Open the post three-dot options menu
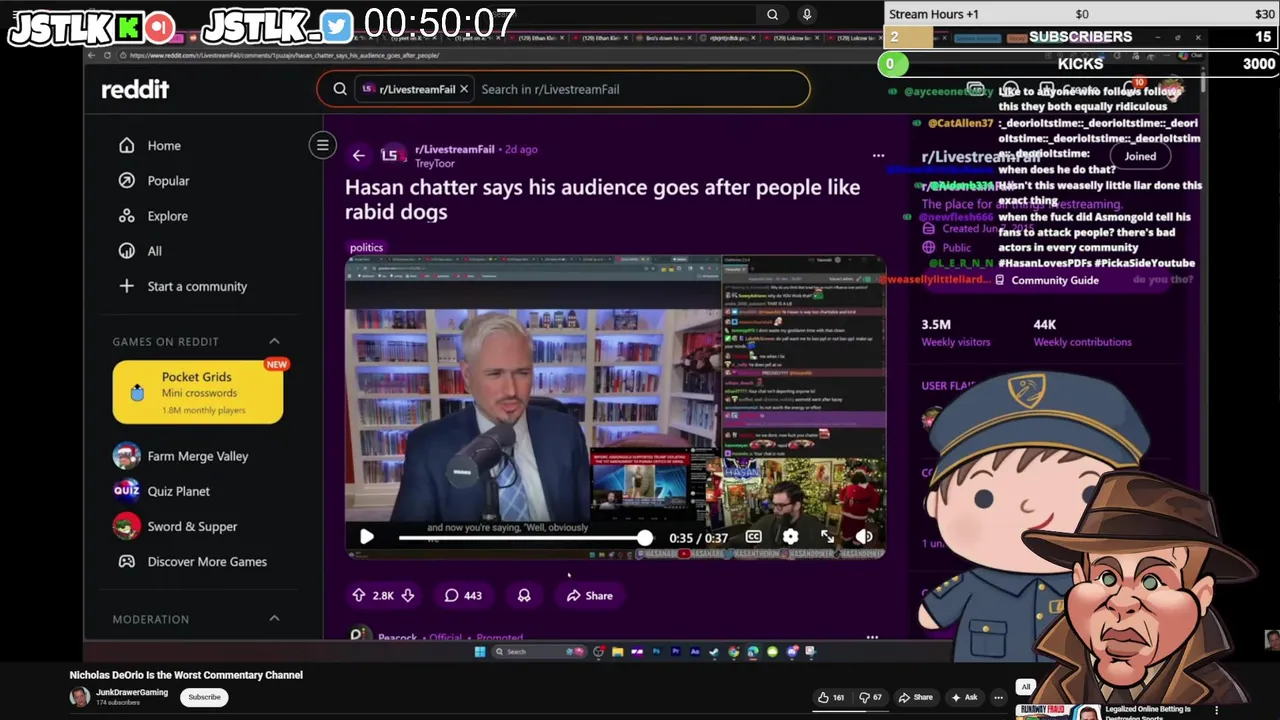Image resolution: width=1280 pixels, height=720 pixels. pyautogui.click(x=878, y=155)
